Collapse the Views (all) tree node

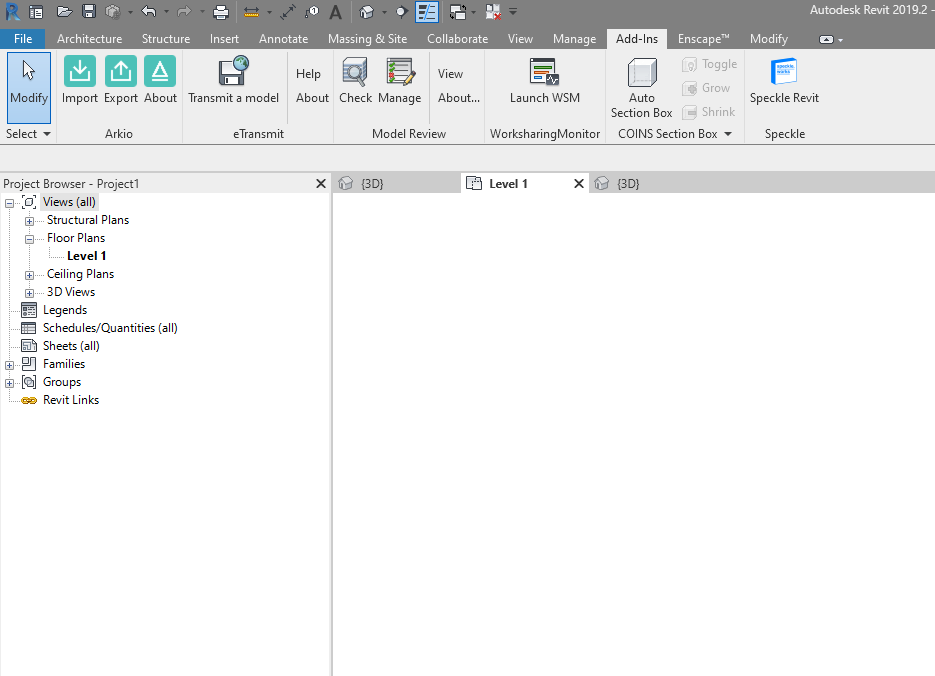pyautogui.click(x=10, y=203)
